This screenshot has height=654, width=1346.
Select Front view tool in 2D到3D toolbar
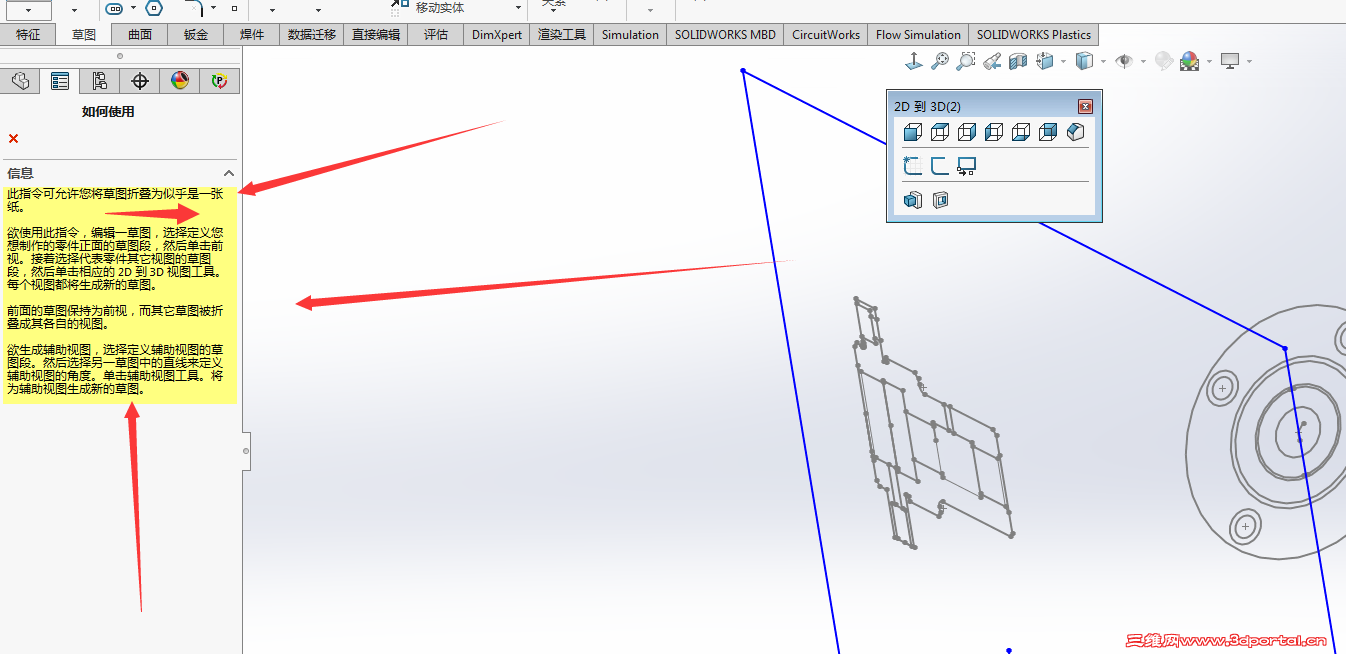pos(913,132)
